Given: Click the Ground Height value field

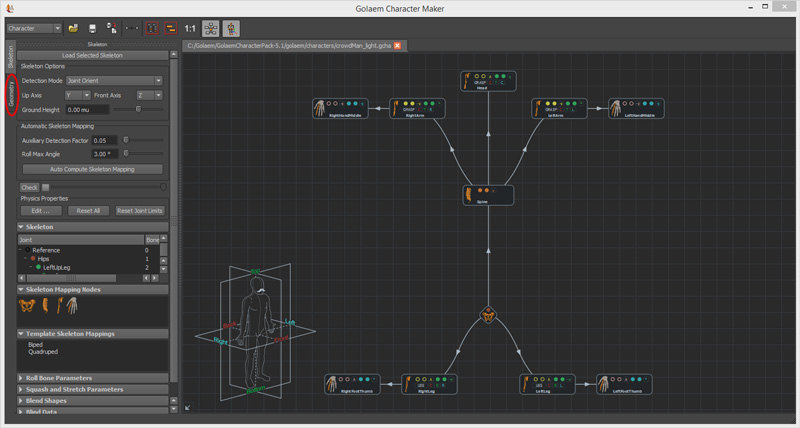Looking at the screenshot, I should (x=87, y=110).
